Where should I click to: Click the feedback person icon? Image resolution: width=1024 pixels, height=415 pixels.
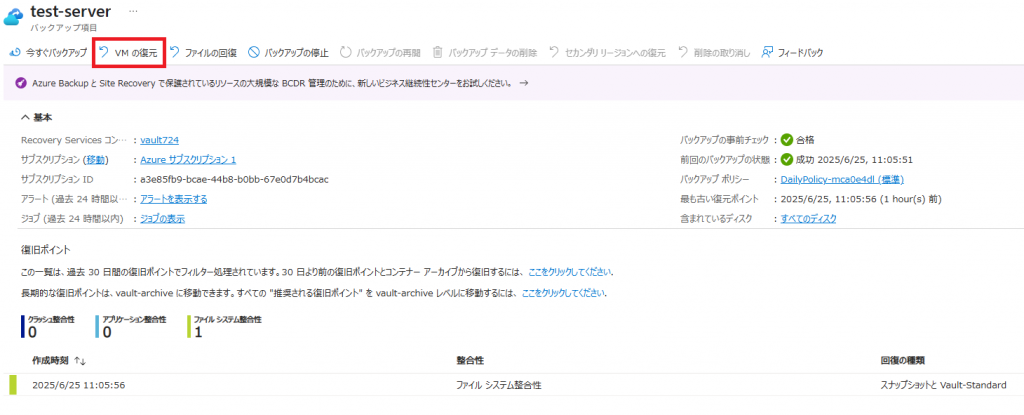click(767, 52)
